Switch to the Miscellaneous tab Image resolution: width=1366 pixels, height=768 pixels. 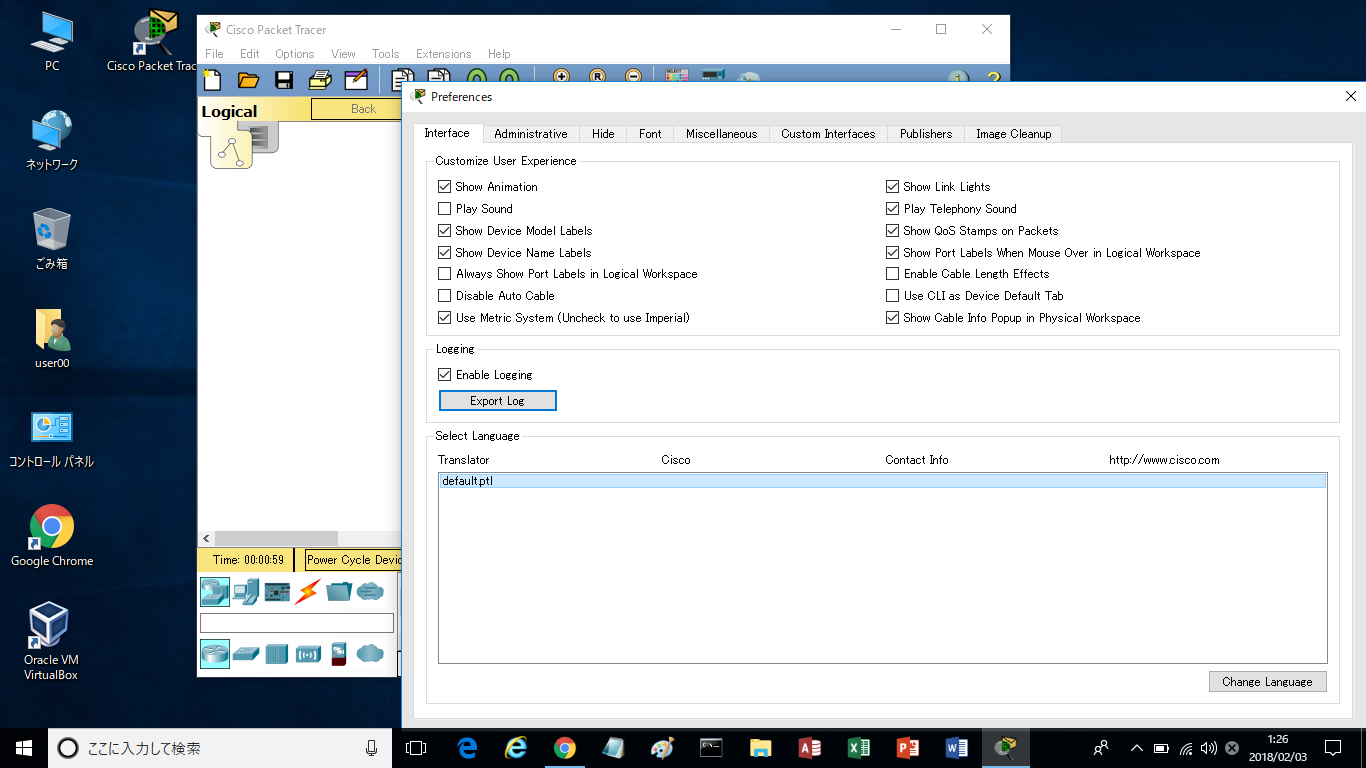pos(720,133)
